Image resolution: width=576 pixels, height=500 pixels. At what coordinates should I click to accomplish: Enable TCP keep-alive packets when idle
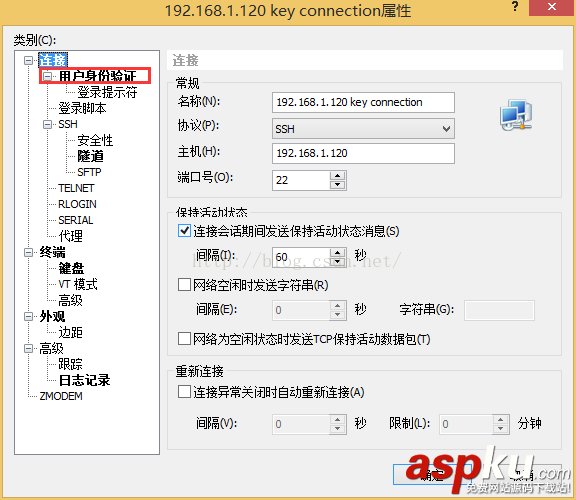(x=184, y=339)
